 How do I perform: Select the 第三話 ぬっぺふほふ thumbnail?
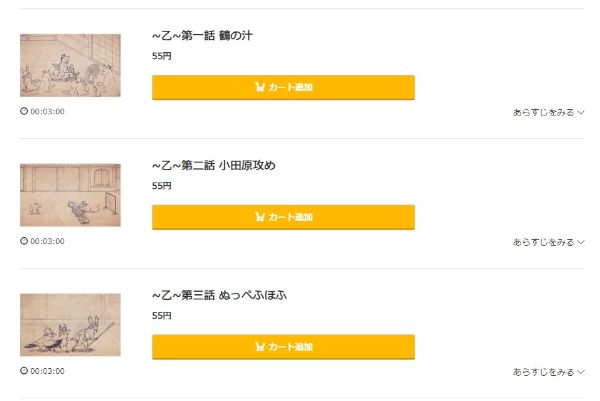[70, 325]
